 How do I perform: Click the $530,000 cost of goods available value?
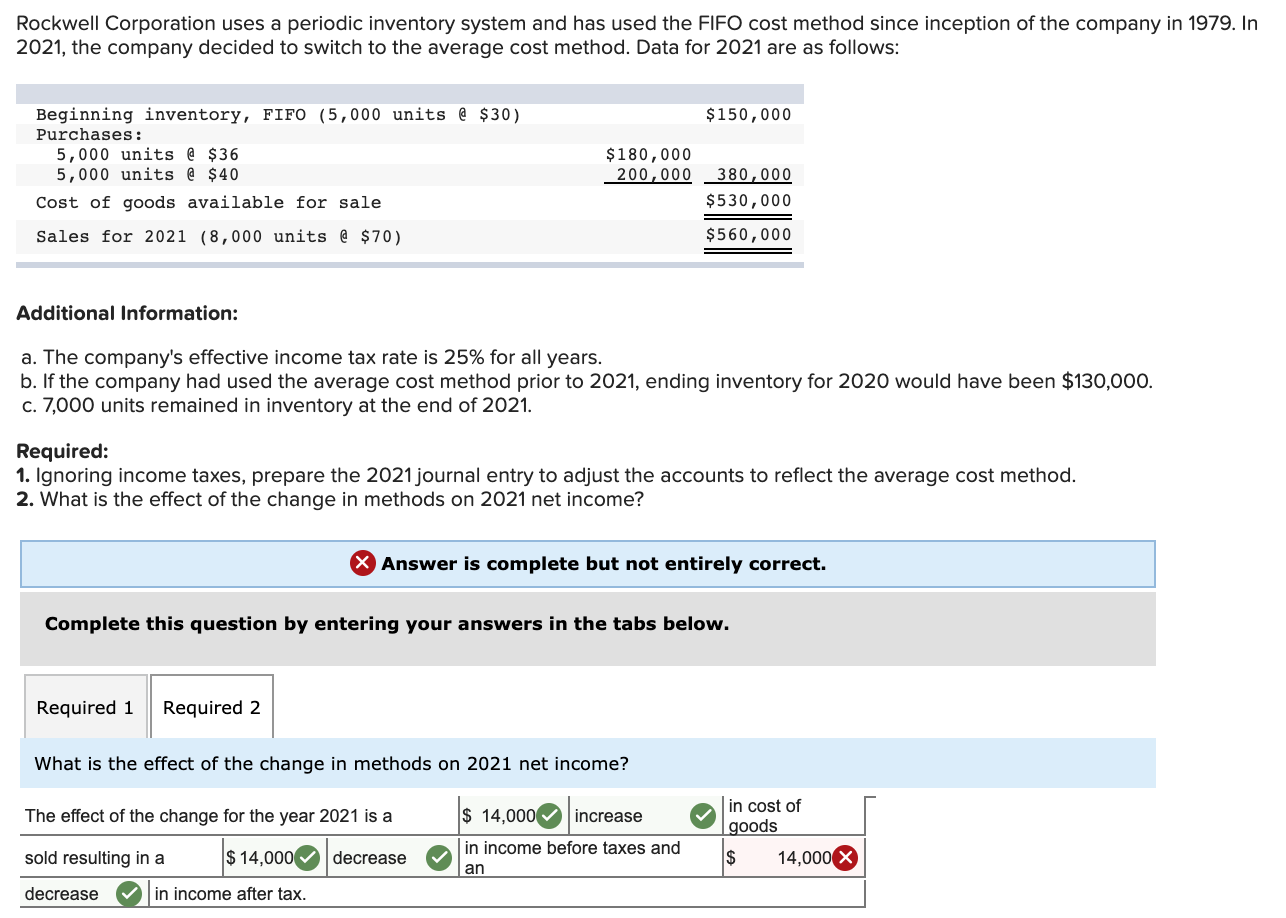[748, 201]
